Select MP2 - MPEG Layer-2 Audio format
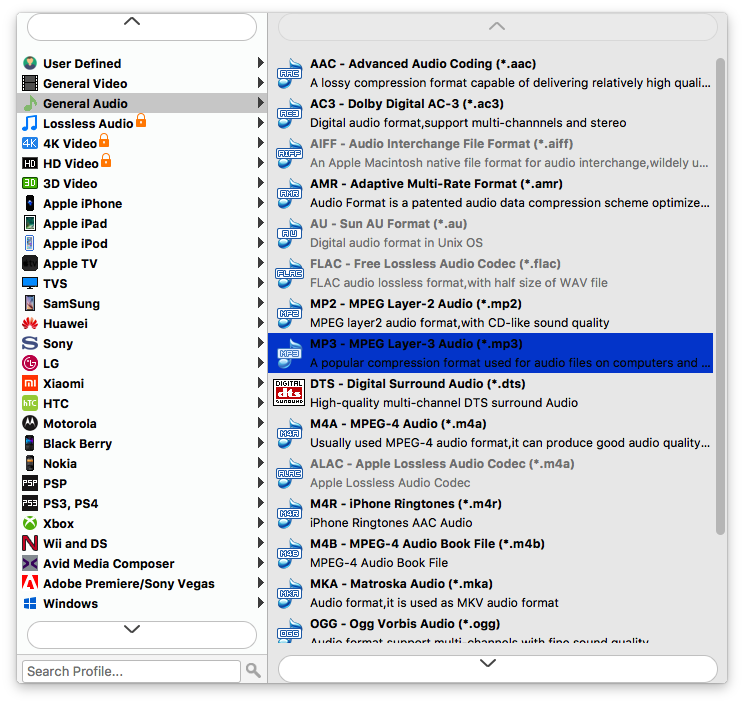Screen dimensions: 744x704 pyautogui.click(x=491, y=313)
